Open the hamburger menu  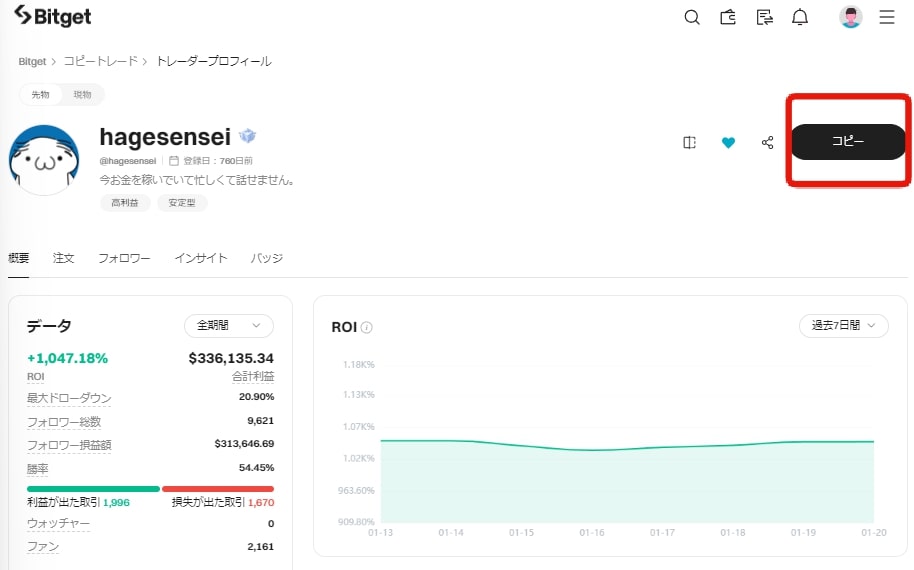(887, 17)
